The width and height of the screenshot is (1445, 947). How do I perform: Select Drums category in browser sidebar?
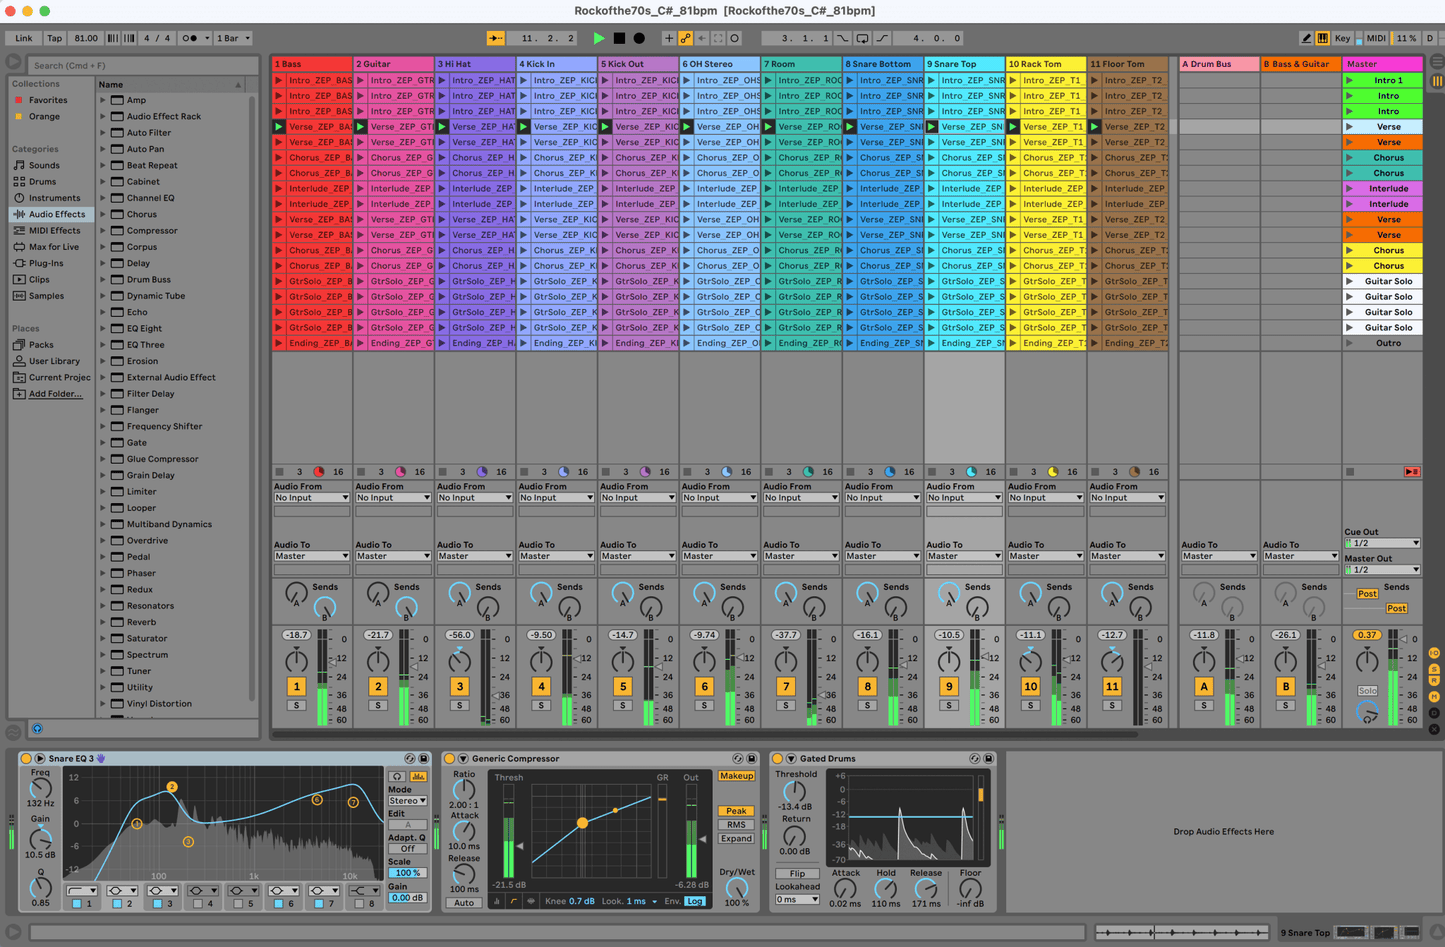coord(42,182)
